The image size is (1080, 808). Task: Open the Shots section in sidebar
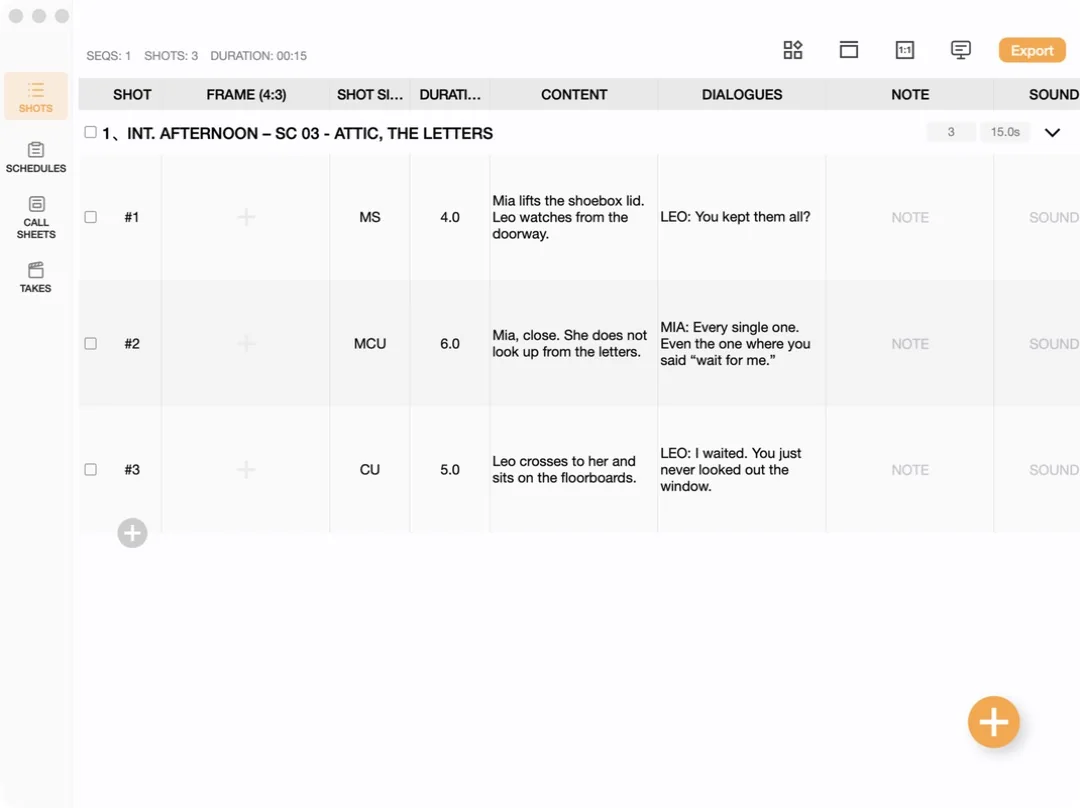[36, 96]
